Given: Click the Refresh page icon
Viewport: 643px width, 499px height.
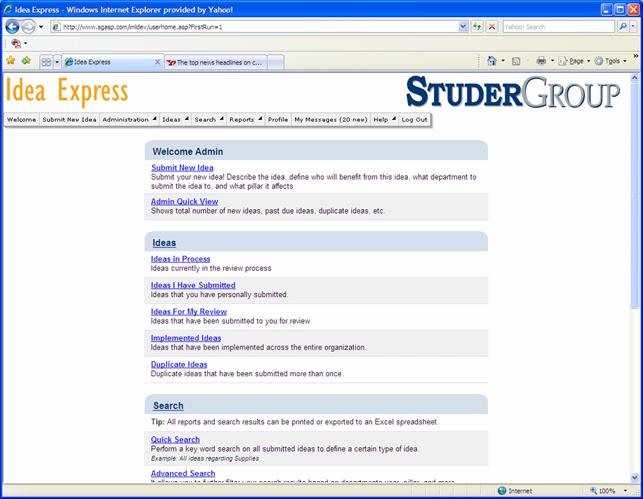Looking at the screenshot, I should click(477, 27).
